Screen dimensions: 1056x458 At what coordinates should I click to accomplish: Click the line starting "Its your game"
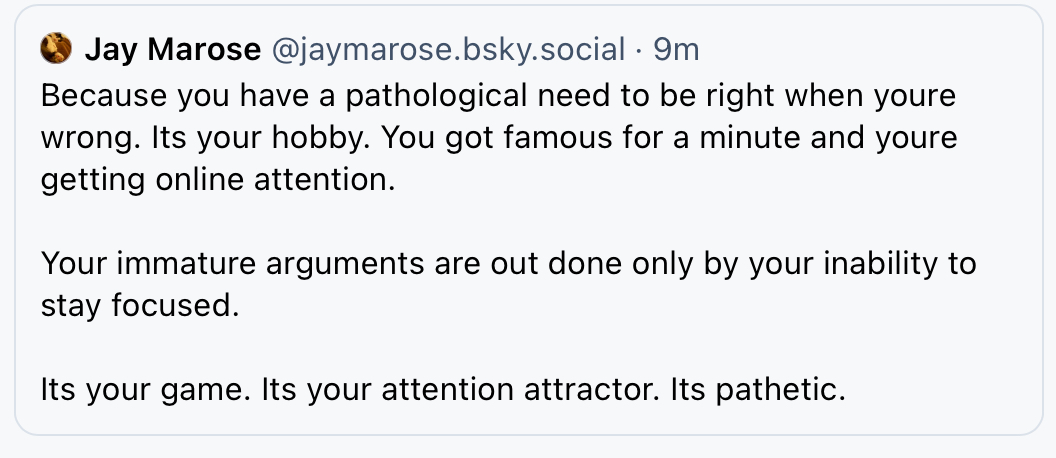(x=443, y=389)
